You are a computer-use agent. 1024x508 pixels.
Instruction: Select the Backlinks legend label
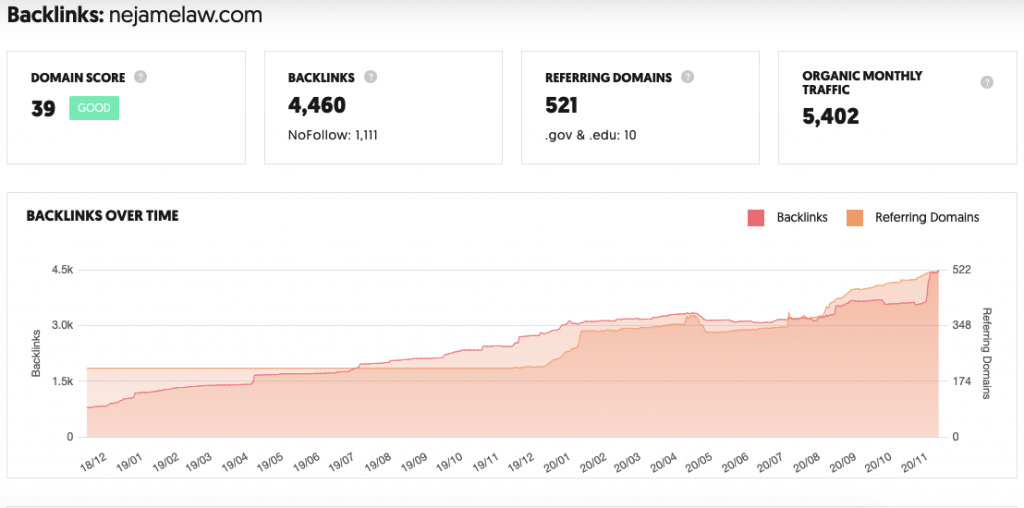pyautogui.click(x=802, y=218)
